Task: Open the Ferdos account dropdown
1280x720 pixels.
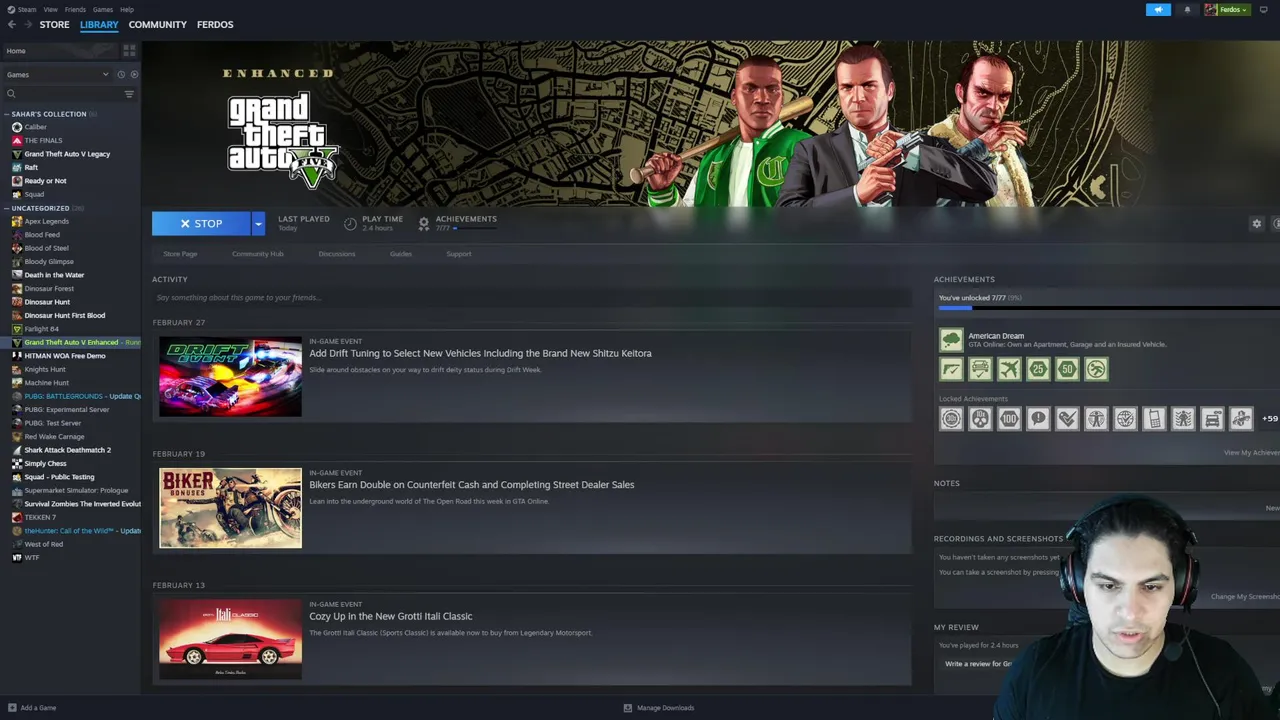Action: pos(1227,10)
